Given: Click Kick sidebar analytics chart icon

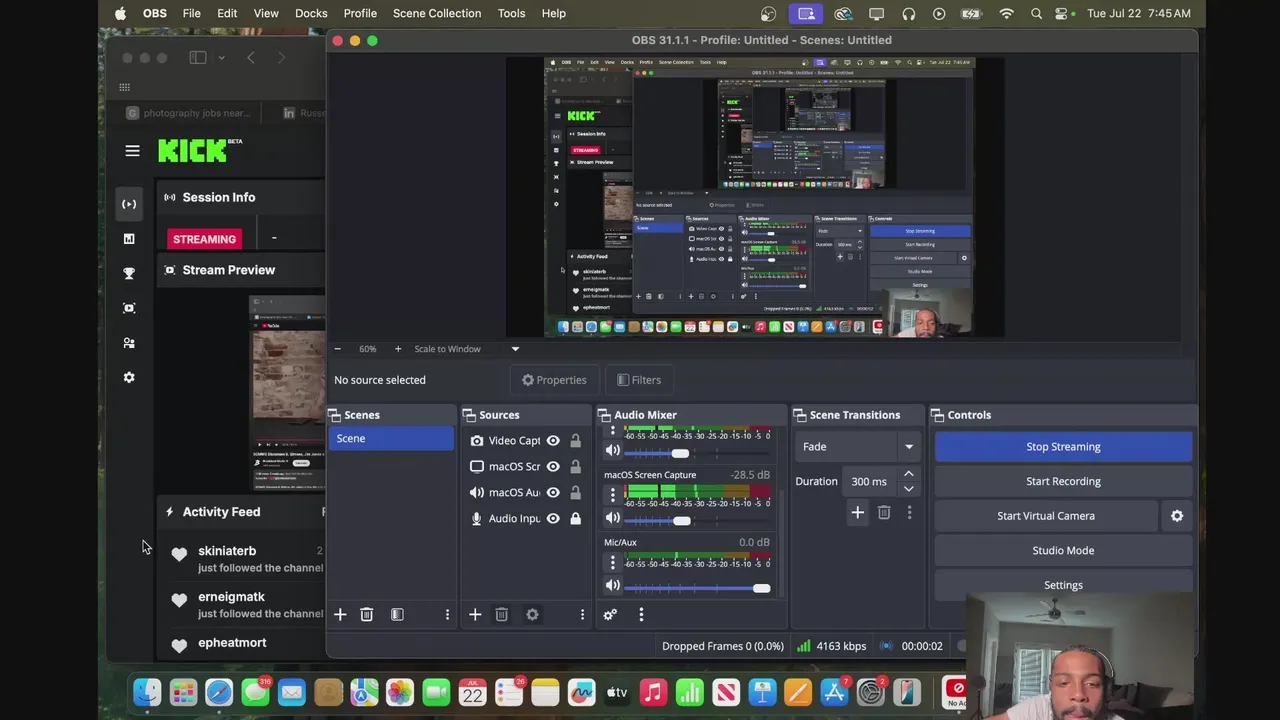Looking at the screenshot, I should pyautogui.click(x=129, y=239).
